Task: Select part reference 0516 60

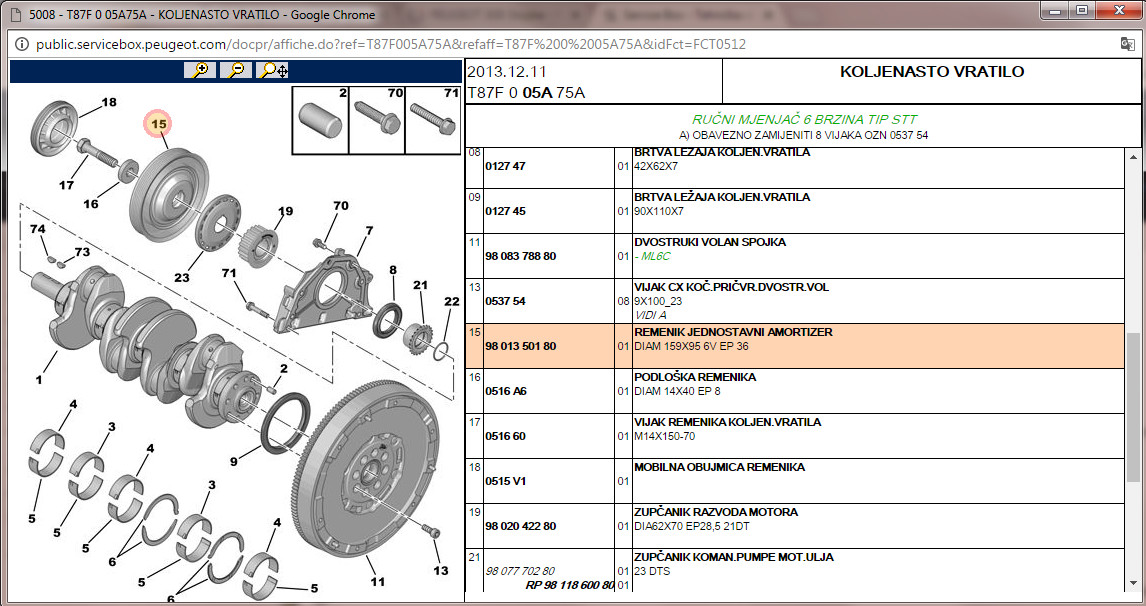Action: 505,436
